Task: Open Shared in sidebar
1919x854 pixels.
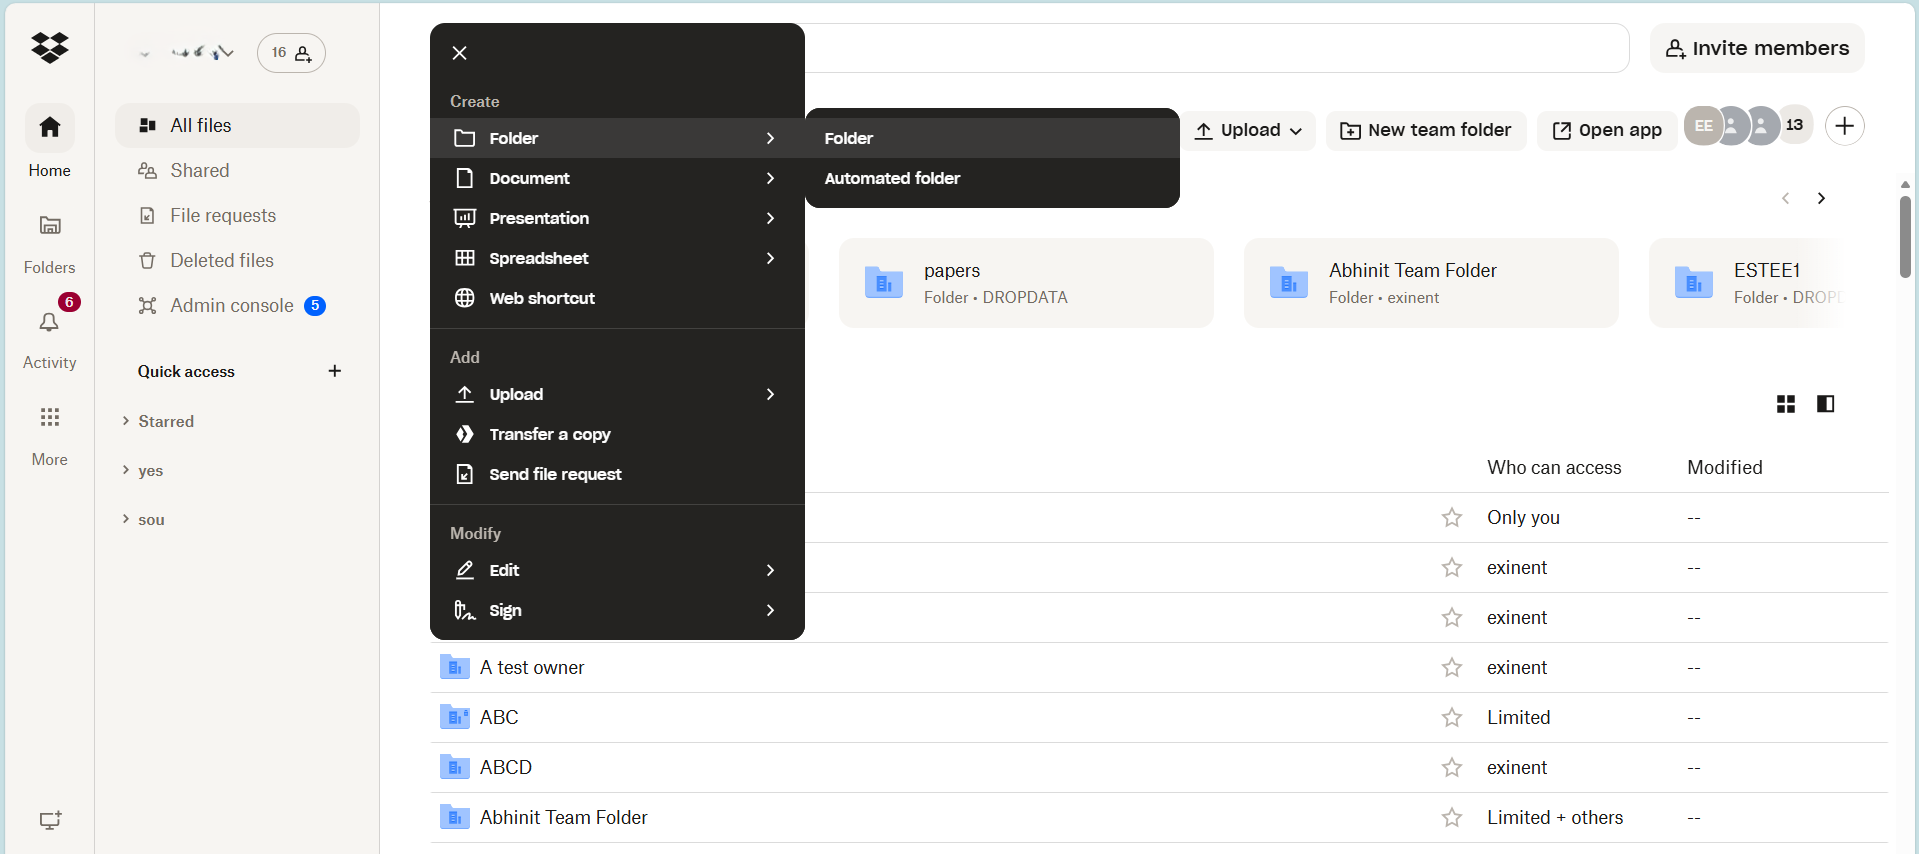Action: [237, 170]
